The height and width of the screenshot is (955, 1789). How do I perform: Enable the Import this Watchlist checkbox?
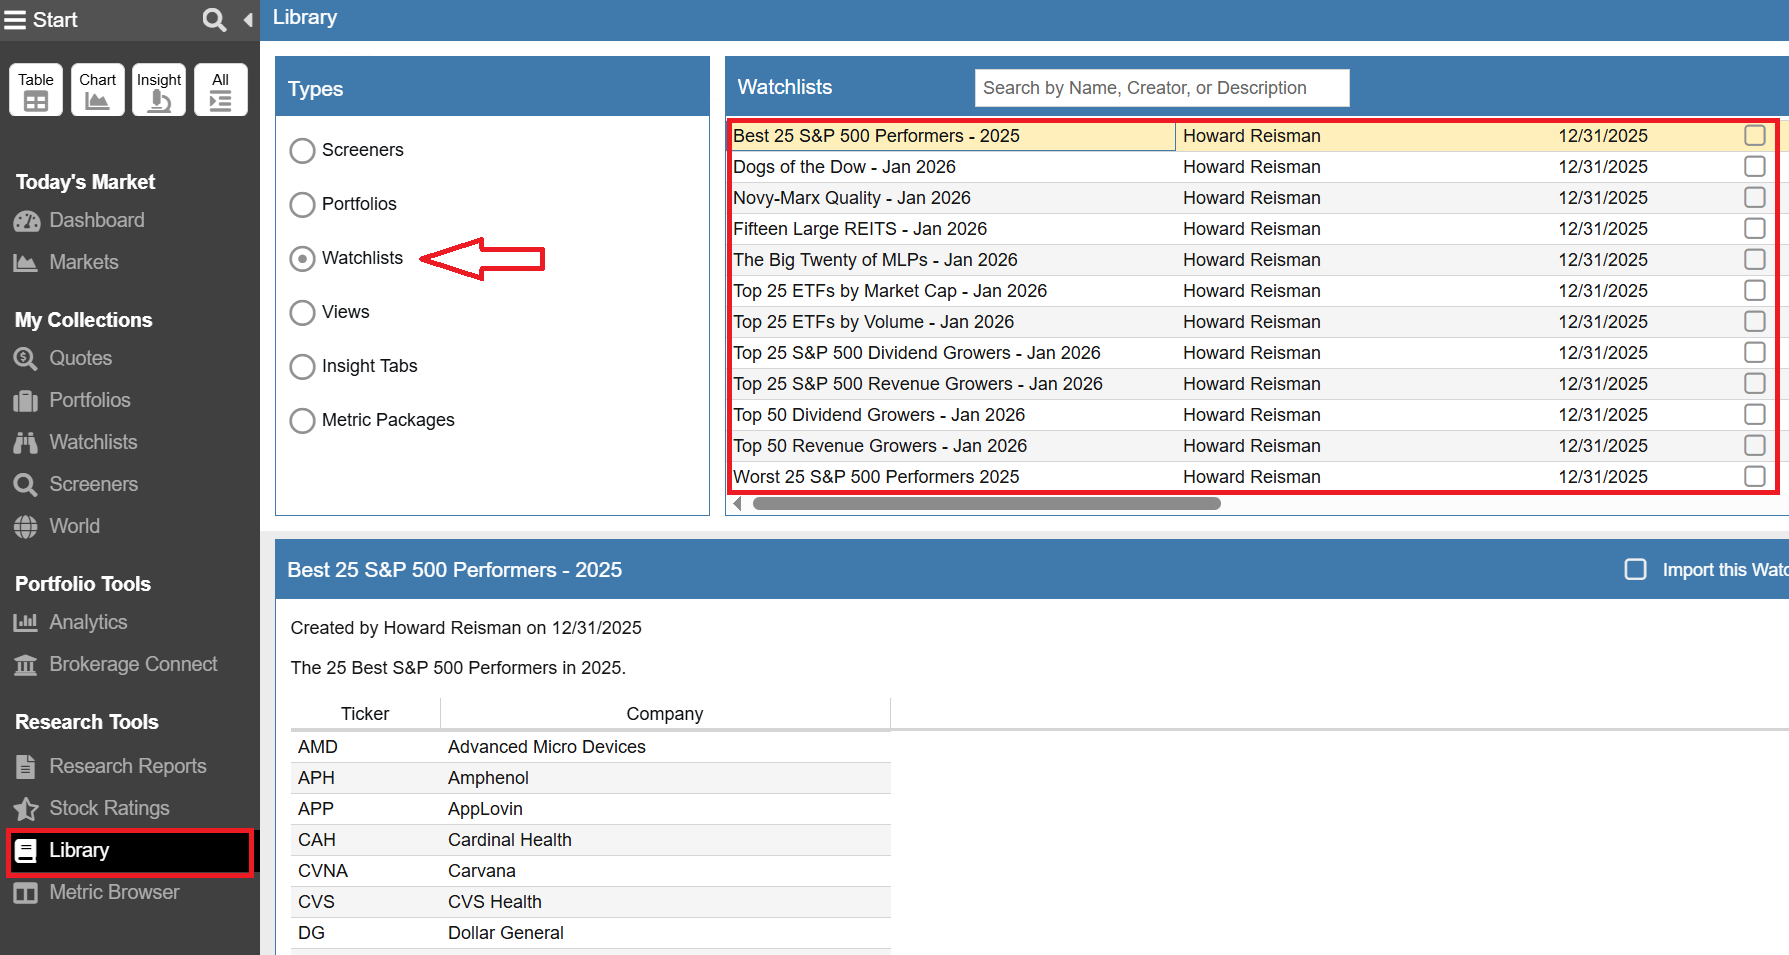point(1635,569)
